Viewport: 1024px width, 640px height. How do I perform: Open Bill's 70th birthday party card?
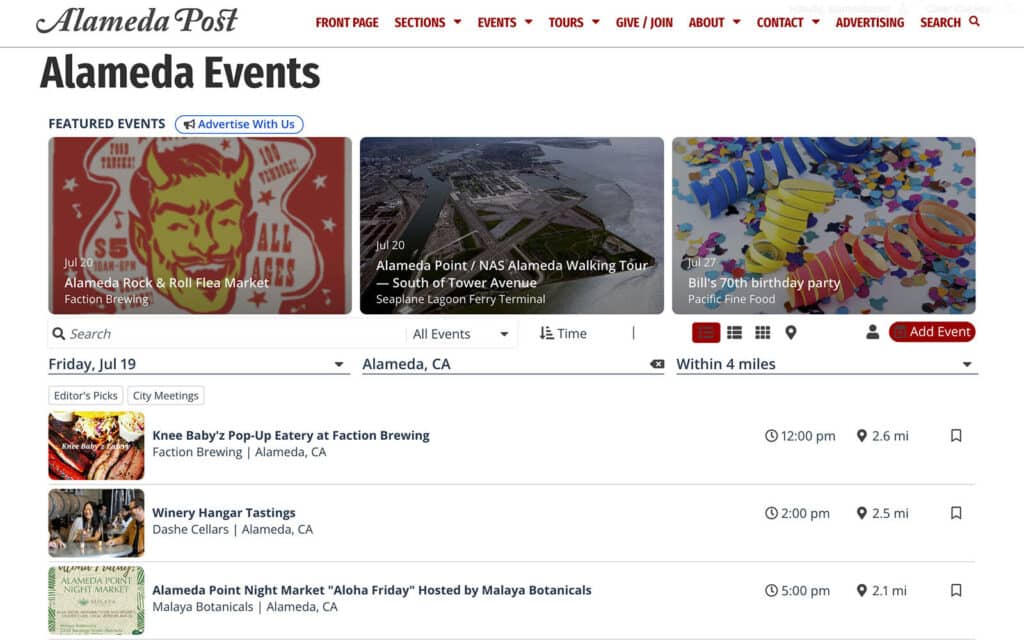coord(824,225)
